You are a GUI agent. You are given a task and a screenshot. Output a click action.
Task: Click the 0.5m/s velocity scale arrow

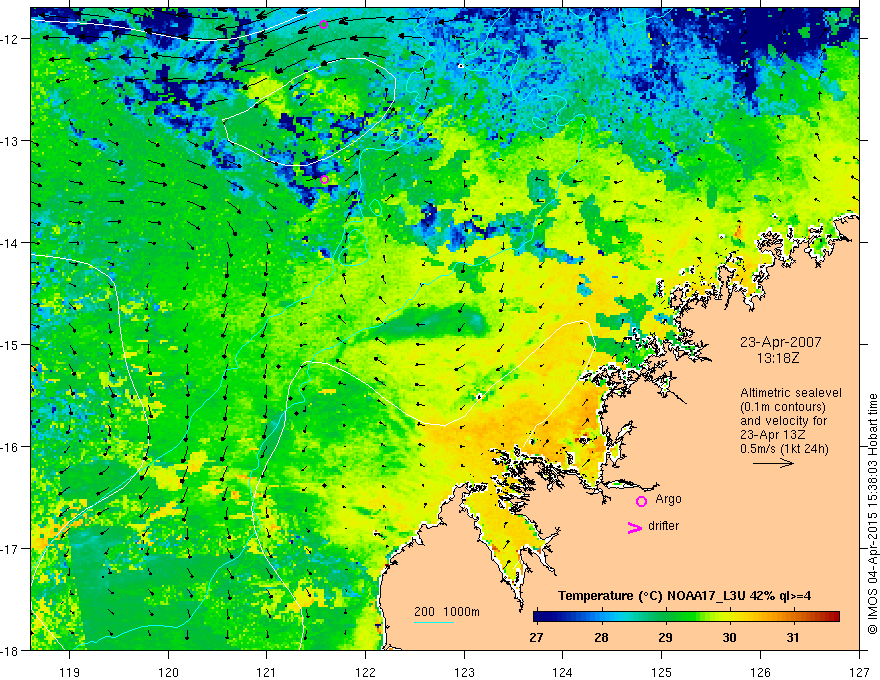(773, 463)
